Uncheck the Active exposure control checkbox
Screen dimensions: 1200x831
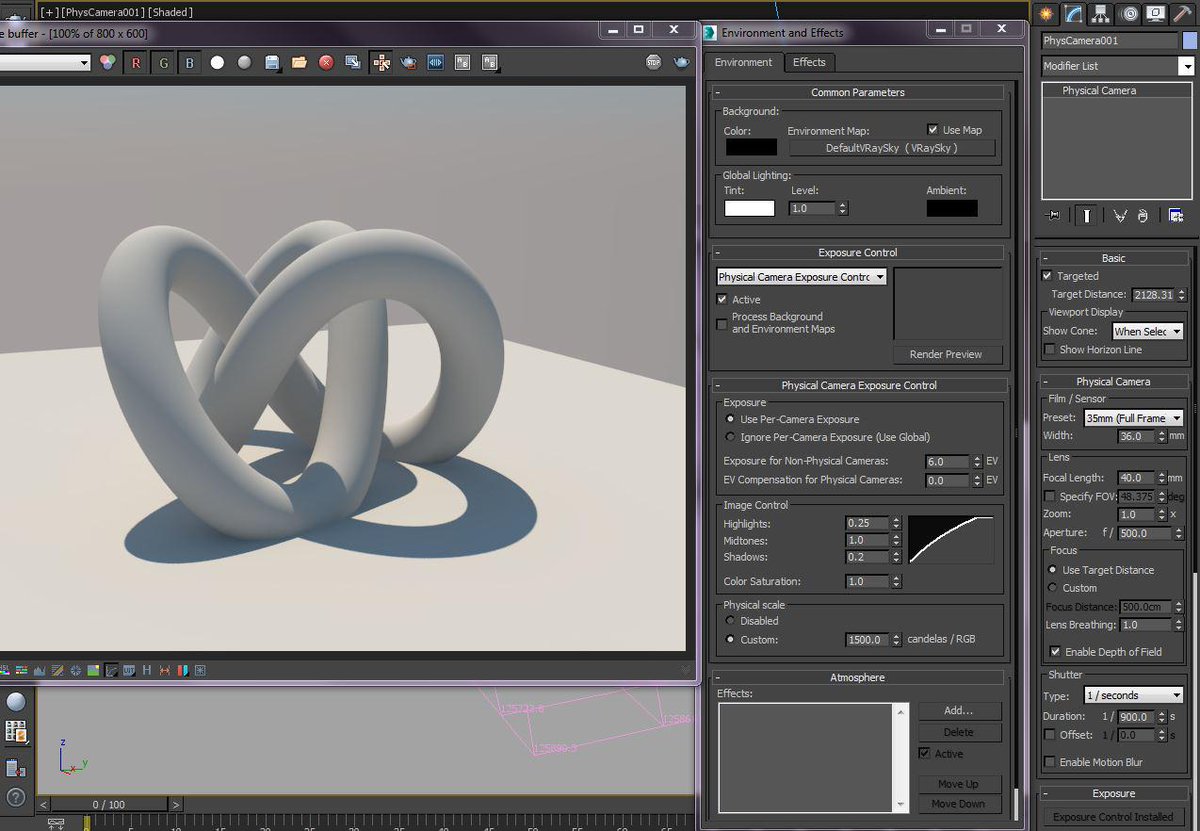pyautogui.click(x=722, y=299)
